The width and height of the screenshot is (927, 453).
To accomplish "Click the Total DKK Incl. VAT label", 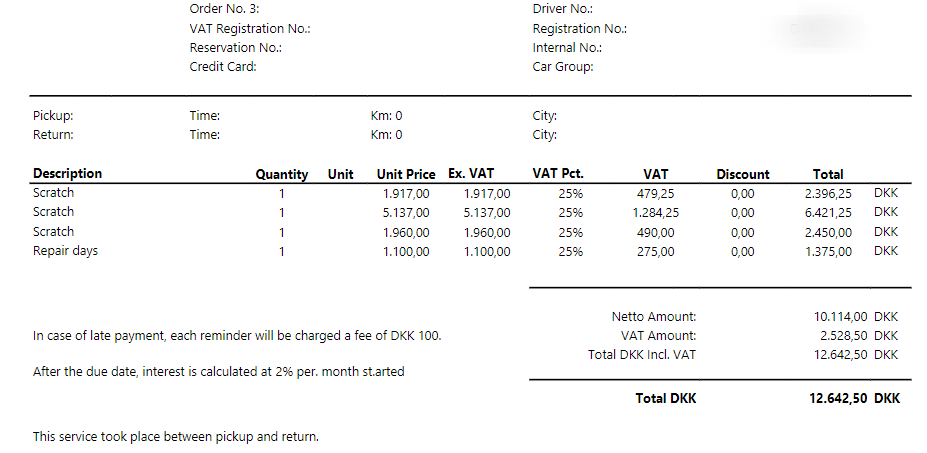I will coord(642,355).
